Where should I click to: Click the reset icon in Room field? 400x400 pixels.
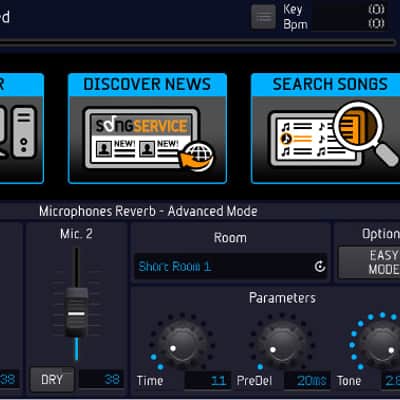tap(320, 266)
